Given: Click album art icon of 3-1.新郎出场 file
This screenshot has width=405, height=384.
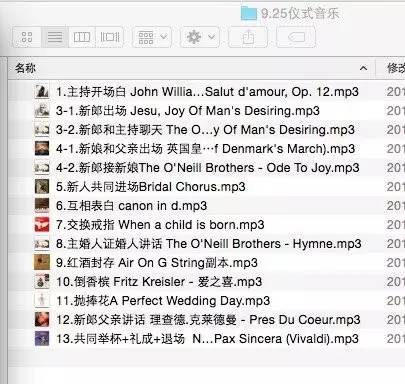Looking at the screenshot, I should 42,111.
